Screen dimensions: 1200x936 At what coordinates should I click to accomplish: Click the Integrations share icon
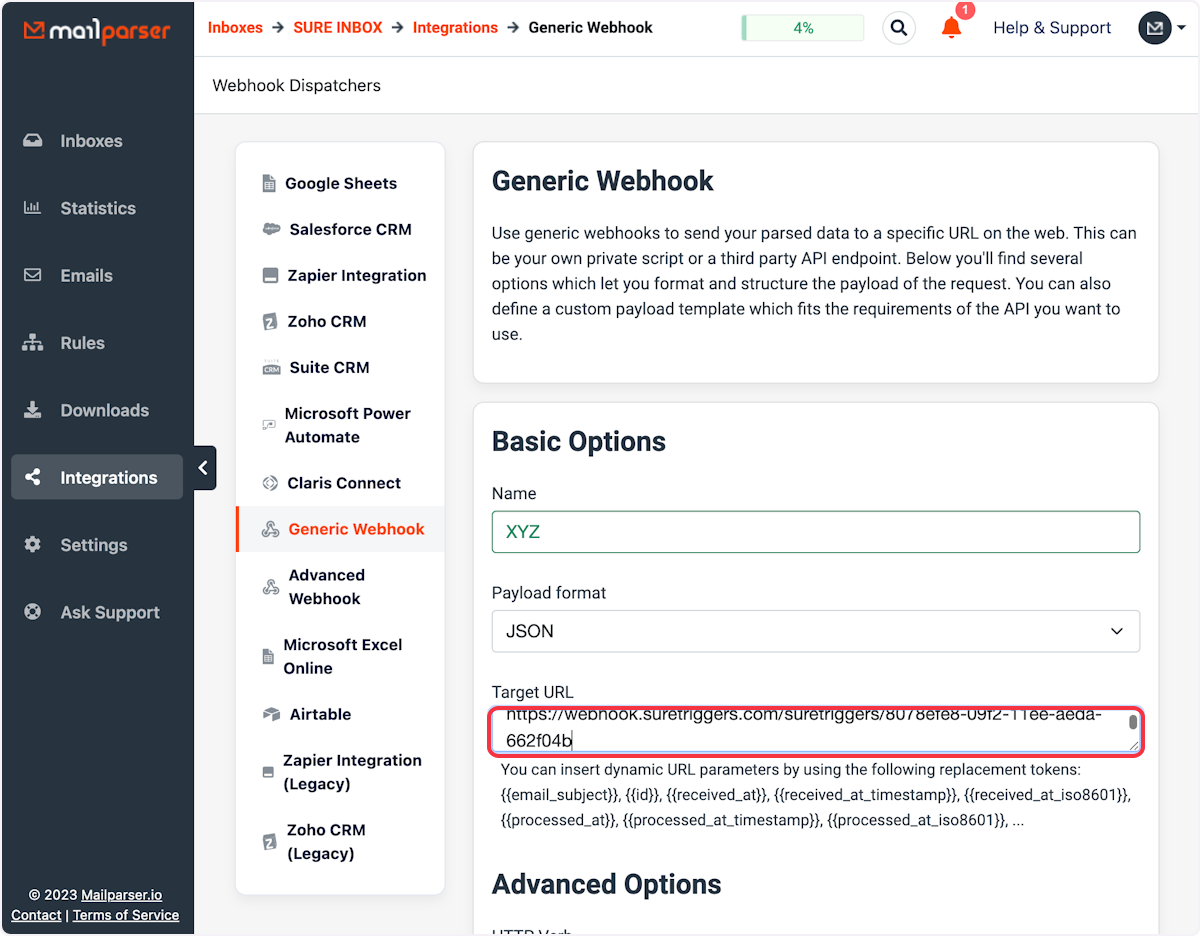(x=33, y=477)
